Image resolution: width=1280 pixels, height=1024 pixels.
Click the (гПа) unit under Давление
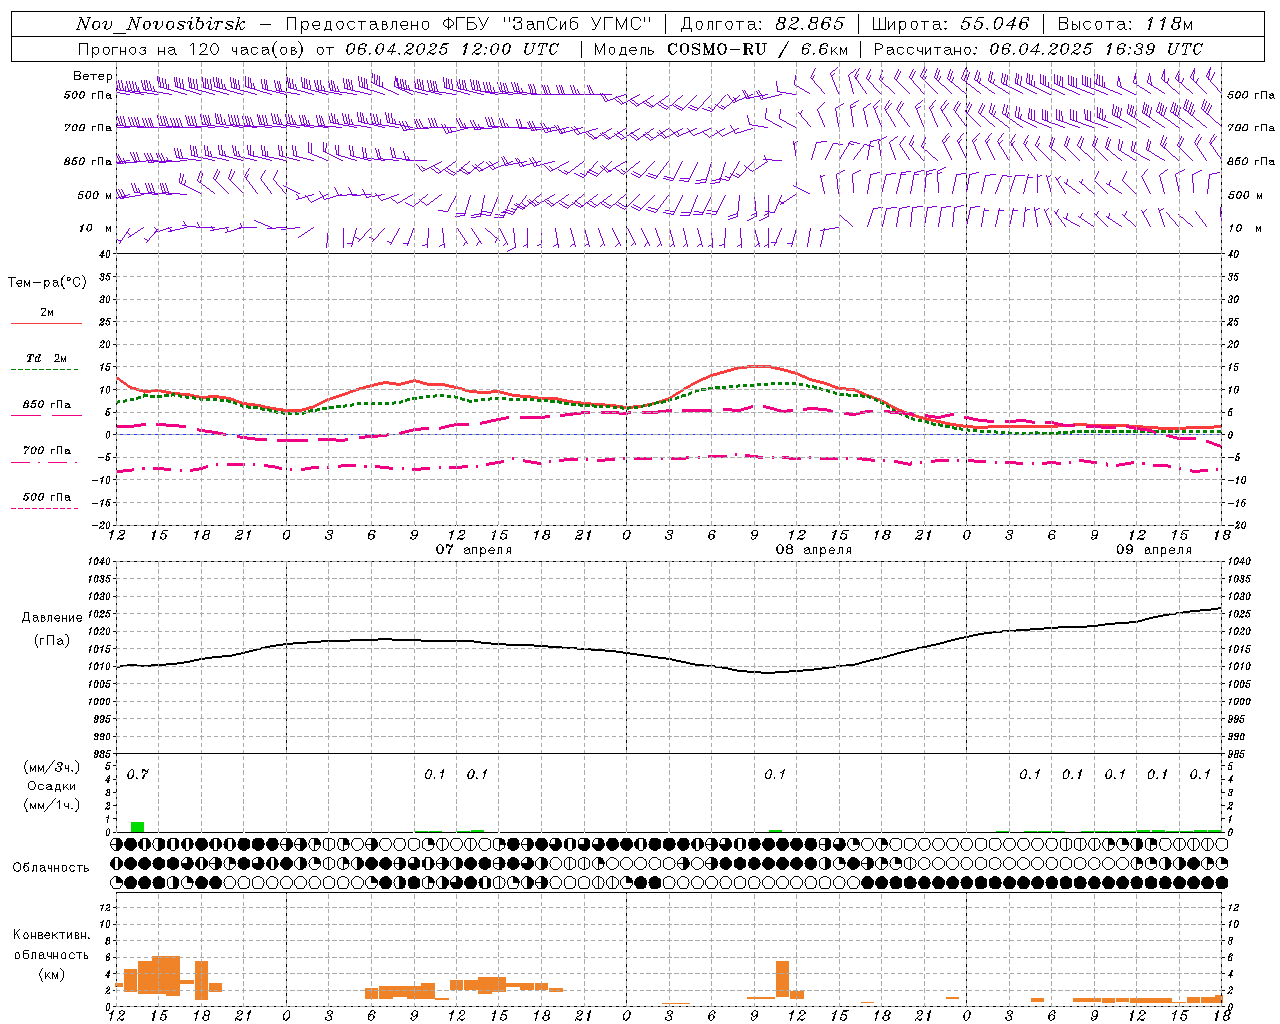(52, 640)
